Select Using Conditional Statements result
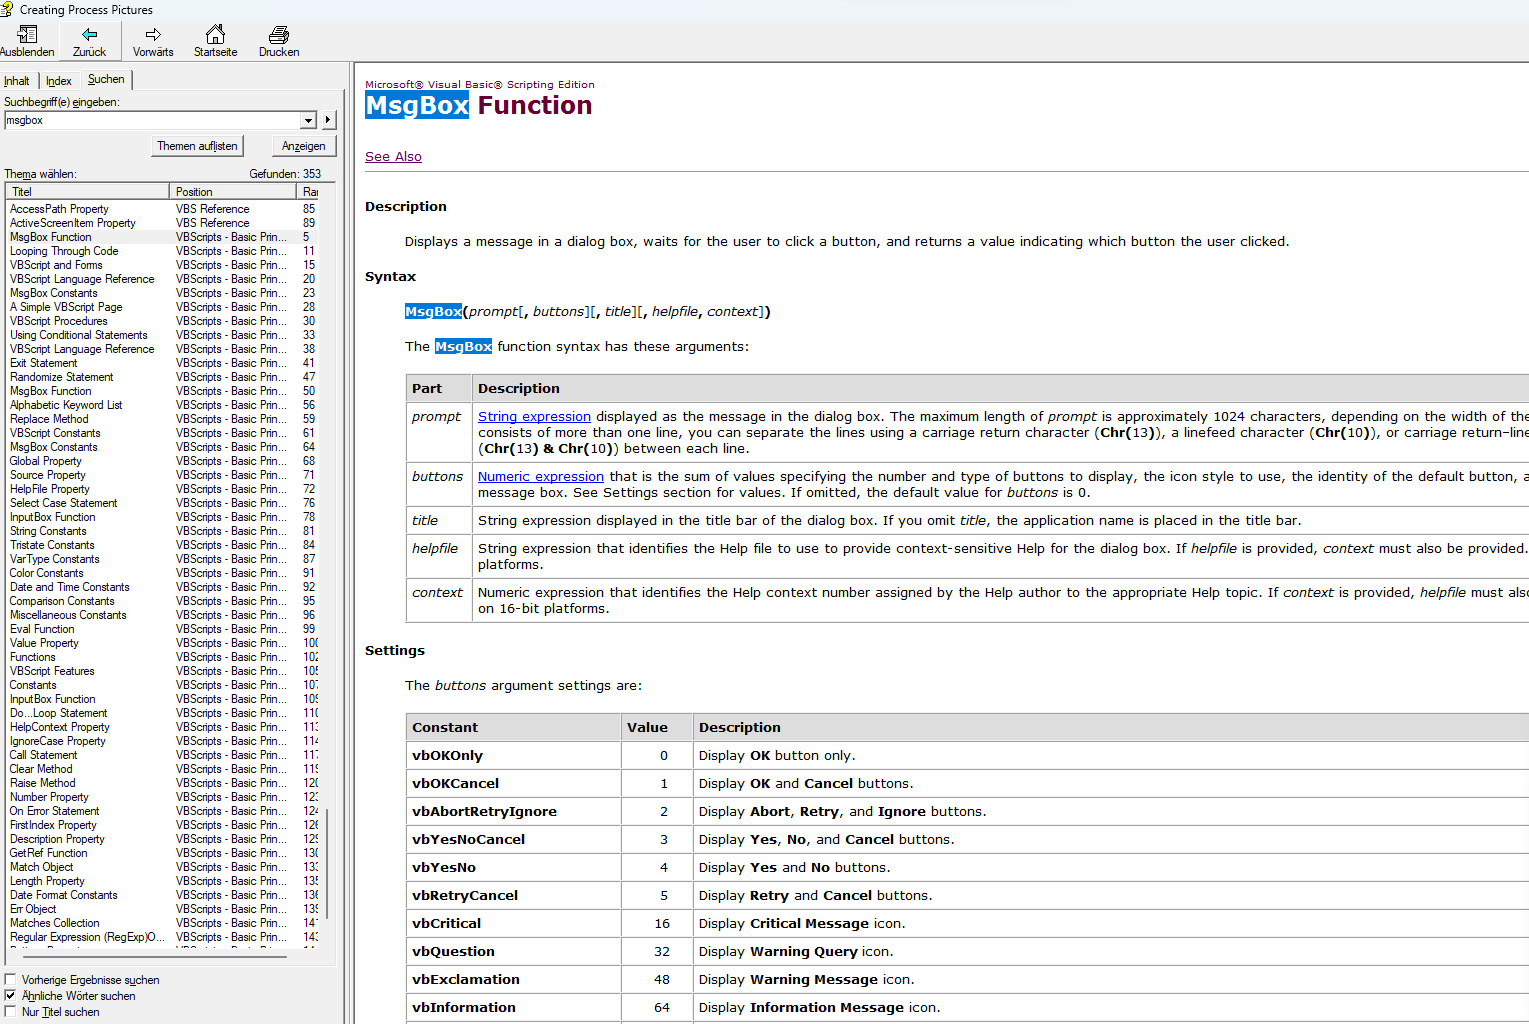Viewport: 1529px width, 1024px height. tap(79, 335)
